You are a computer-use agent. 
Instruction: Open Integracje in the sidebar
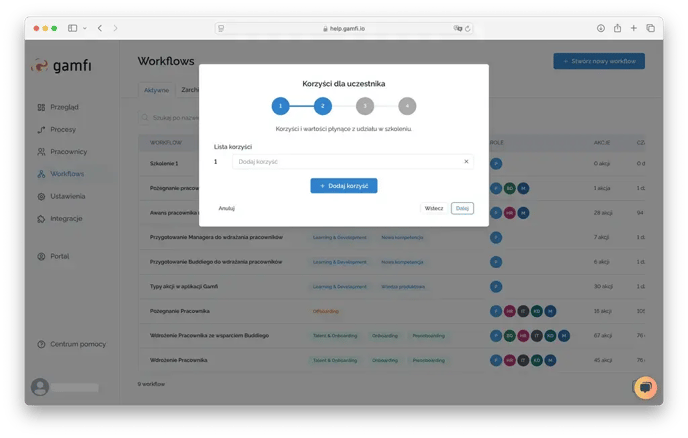click(41, 218)
